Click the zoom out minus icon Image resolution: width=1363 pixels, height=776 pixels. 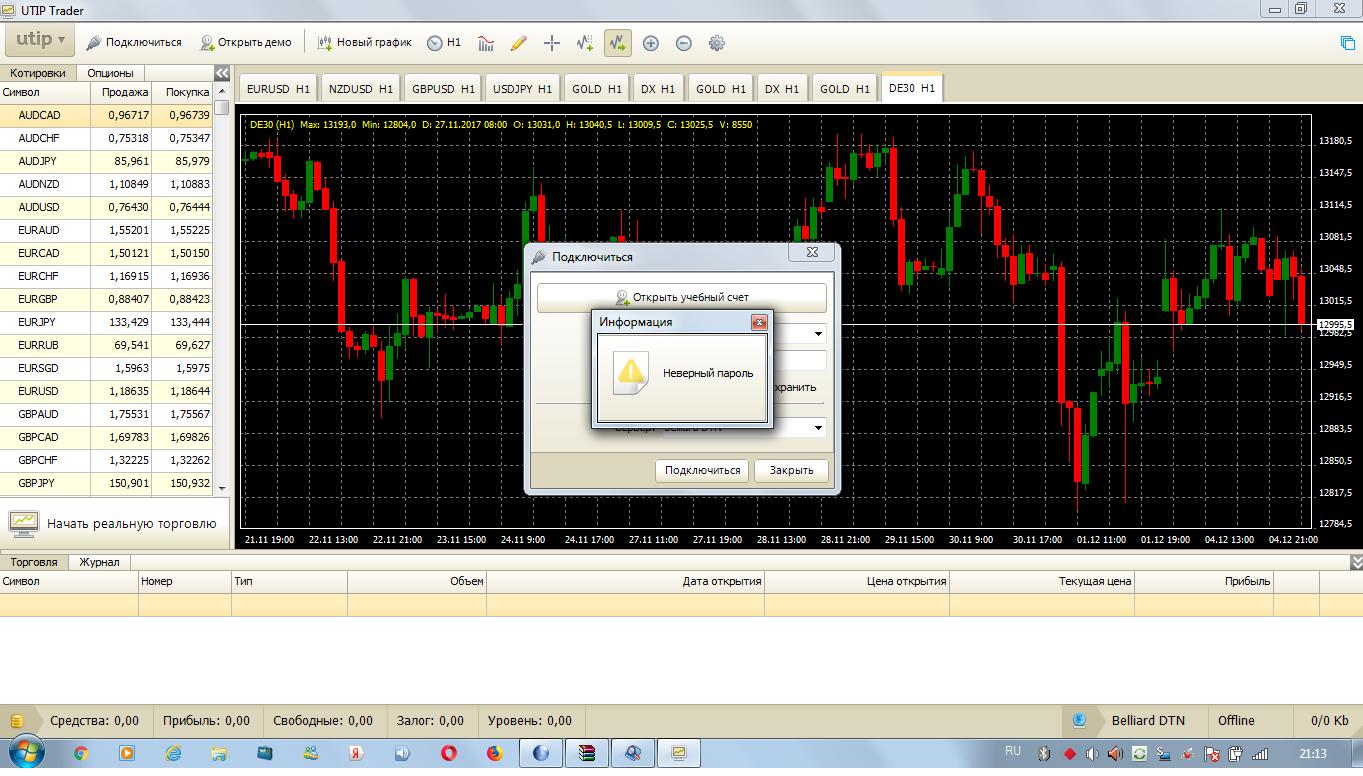click(x=684, y=43)
